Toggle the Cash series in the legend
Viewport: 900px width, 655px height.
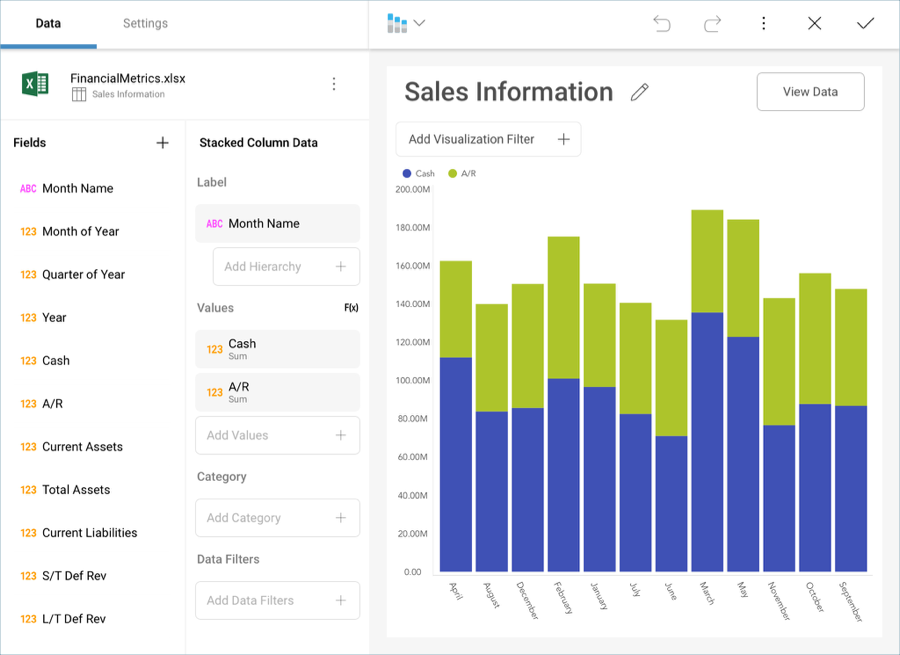coord(419,174)
